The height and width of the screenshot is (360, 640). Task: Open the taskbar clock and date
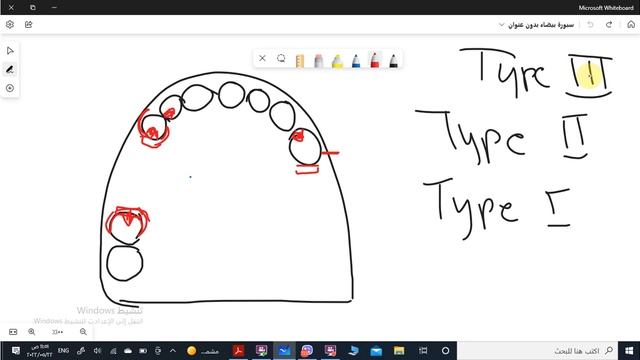point(40,351)
